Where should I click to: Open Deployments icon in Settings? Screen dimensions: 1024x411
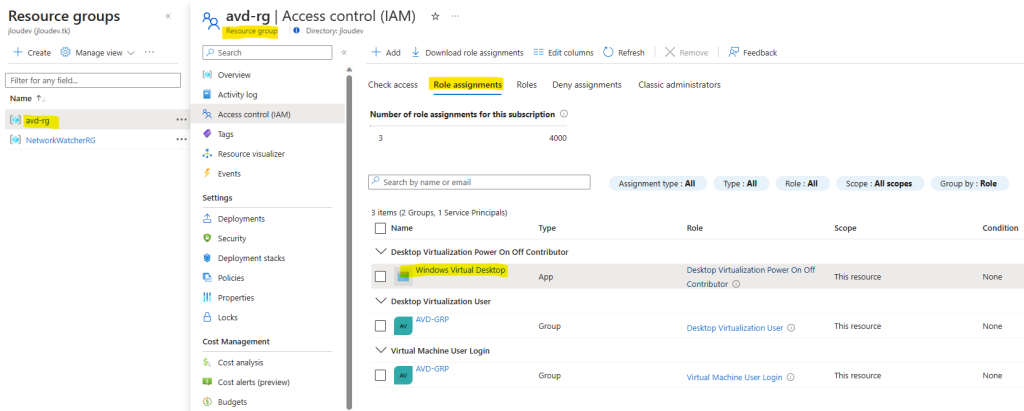point(207,219)
